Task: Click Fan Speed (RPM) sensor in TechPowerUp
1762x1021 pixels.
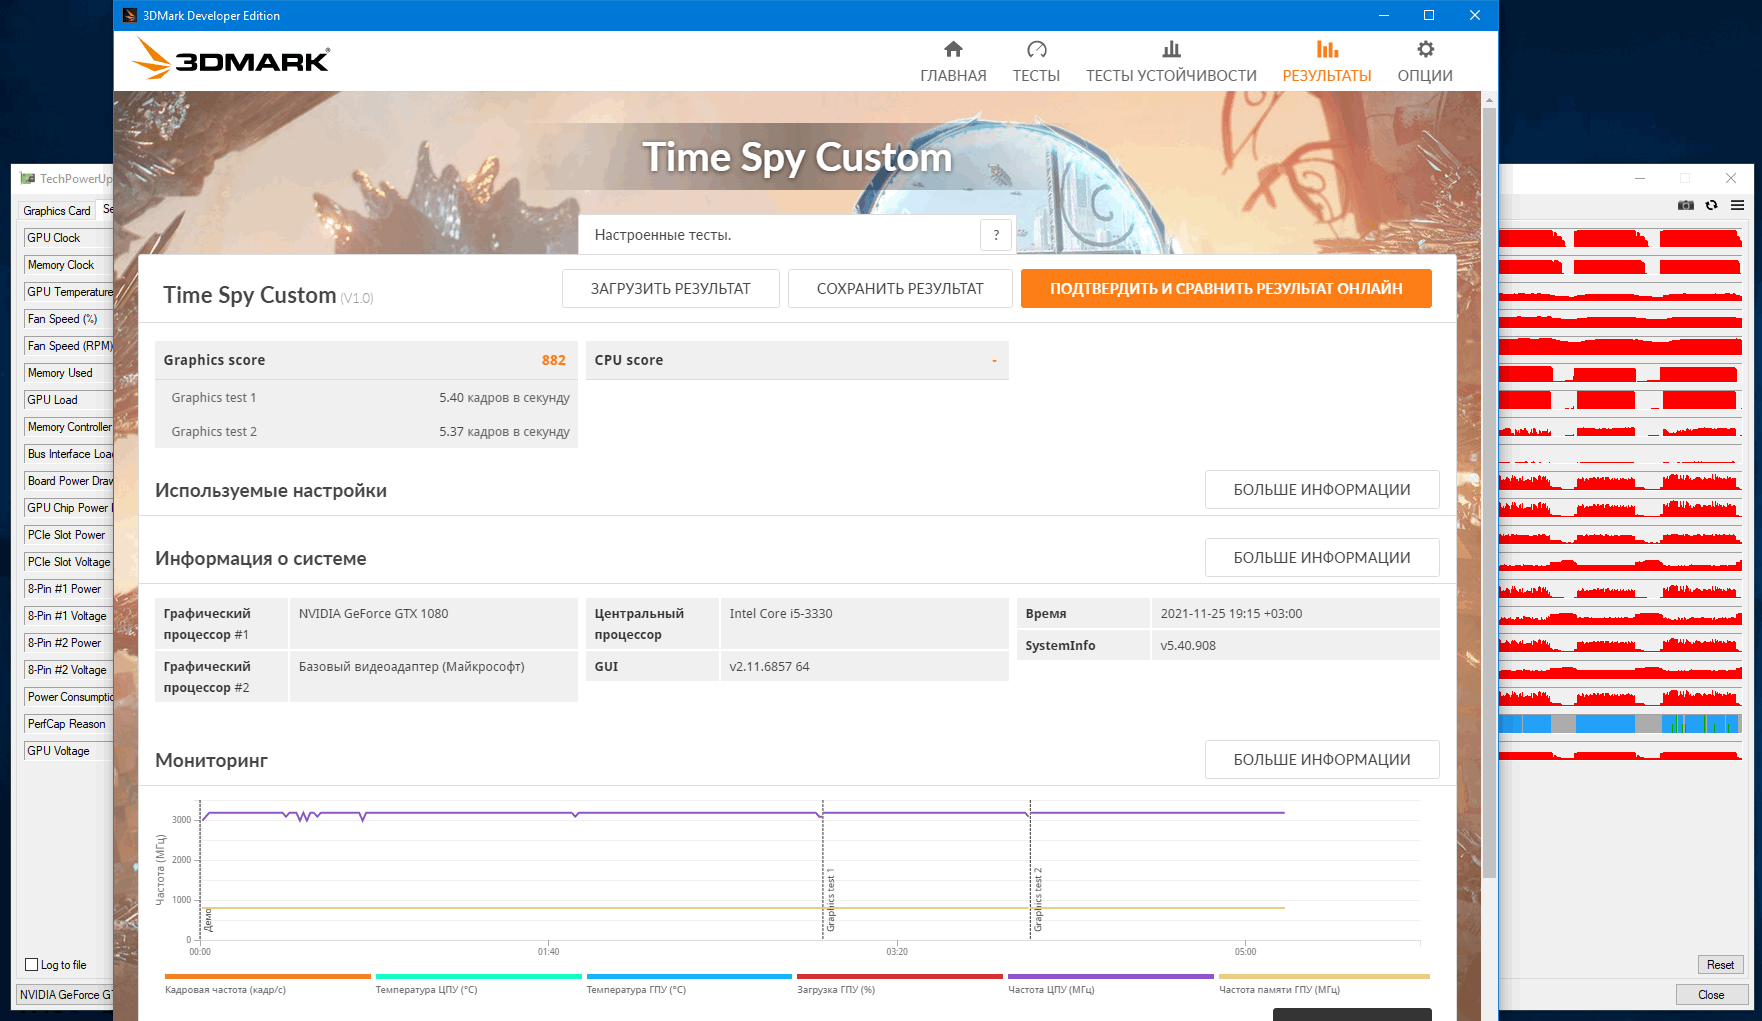Action: tap(68, 346)
